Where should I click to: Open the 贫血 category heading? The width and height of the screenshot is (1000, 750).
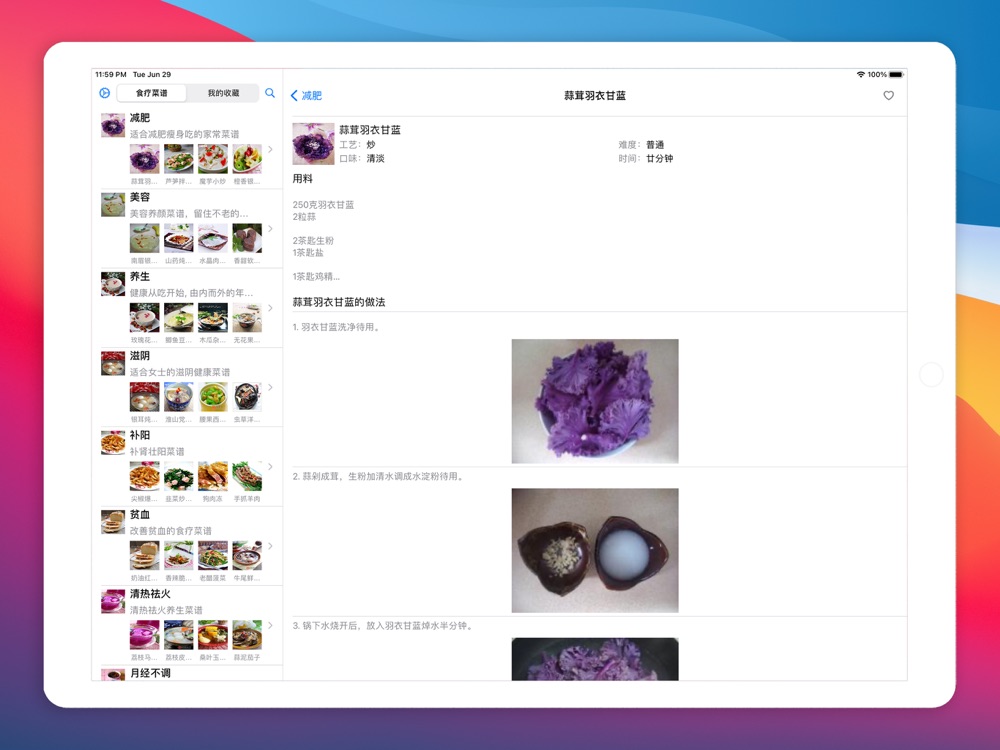[140, 515]
